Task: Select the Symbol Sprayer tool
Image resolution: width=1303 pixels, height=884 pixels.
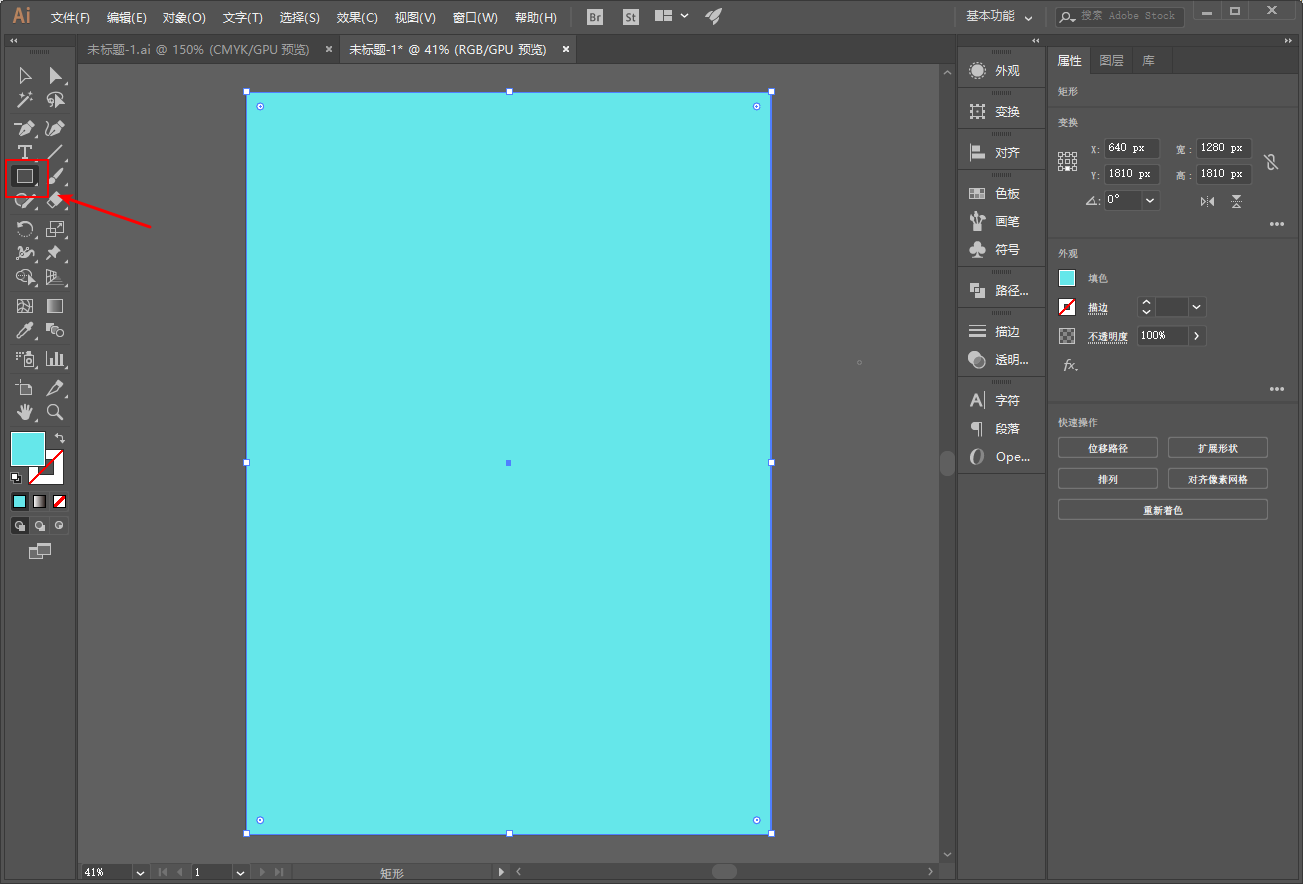Action: (x=25, y=358)
